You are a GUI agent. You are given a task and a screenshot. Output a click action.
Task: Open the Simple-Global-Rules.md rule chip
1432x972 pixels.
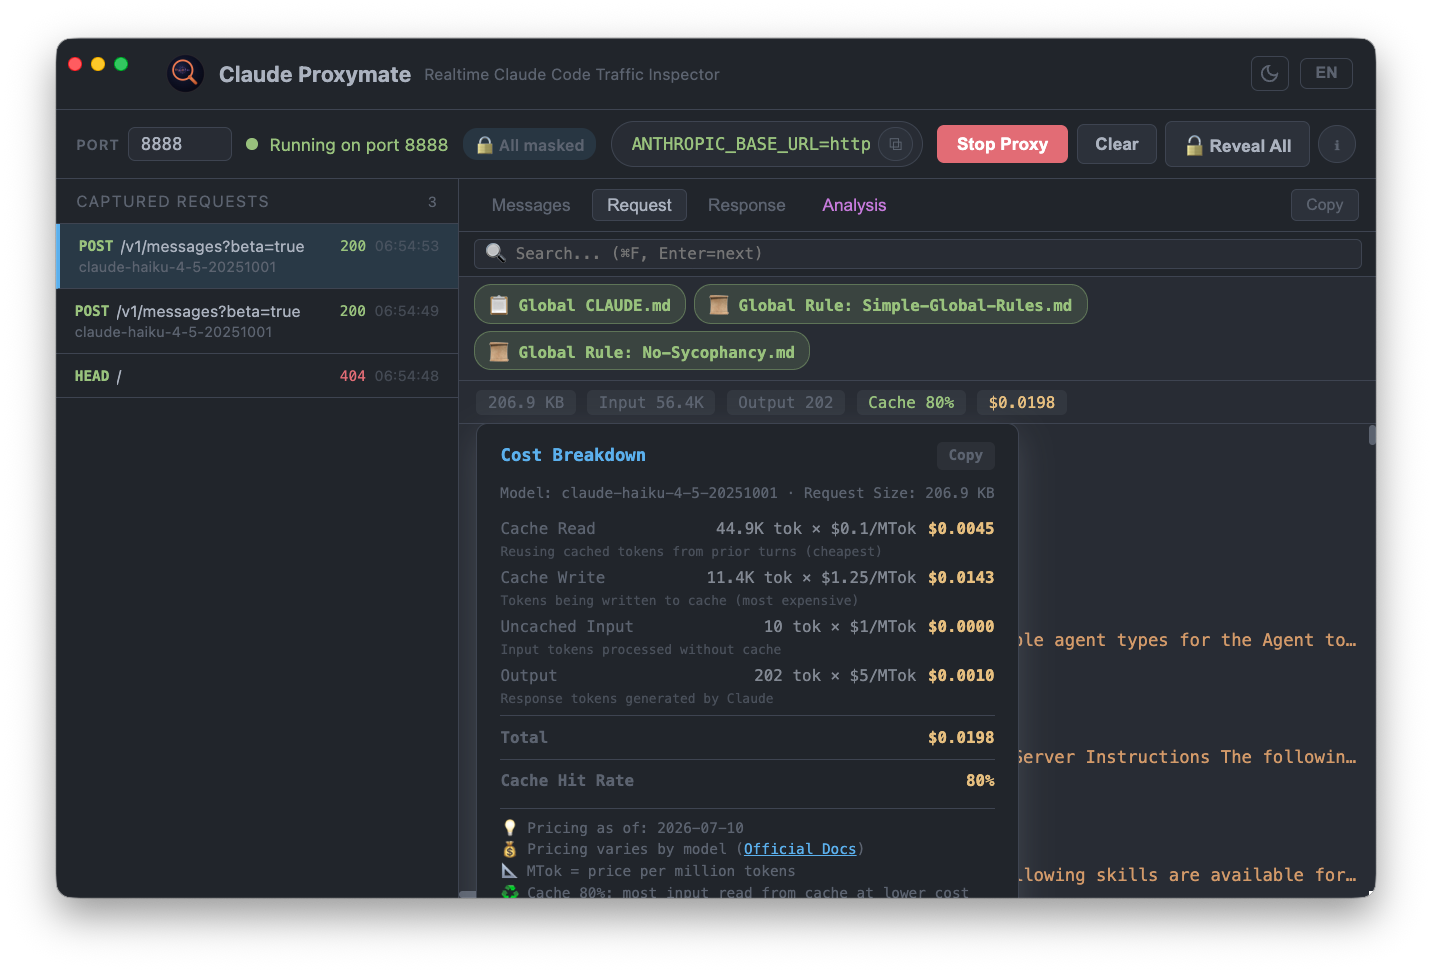point(890,305)
